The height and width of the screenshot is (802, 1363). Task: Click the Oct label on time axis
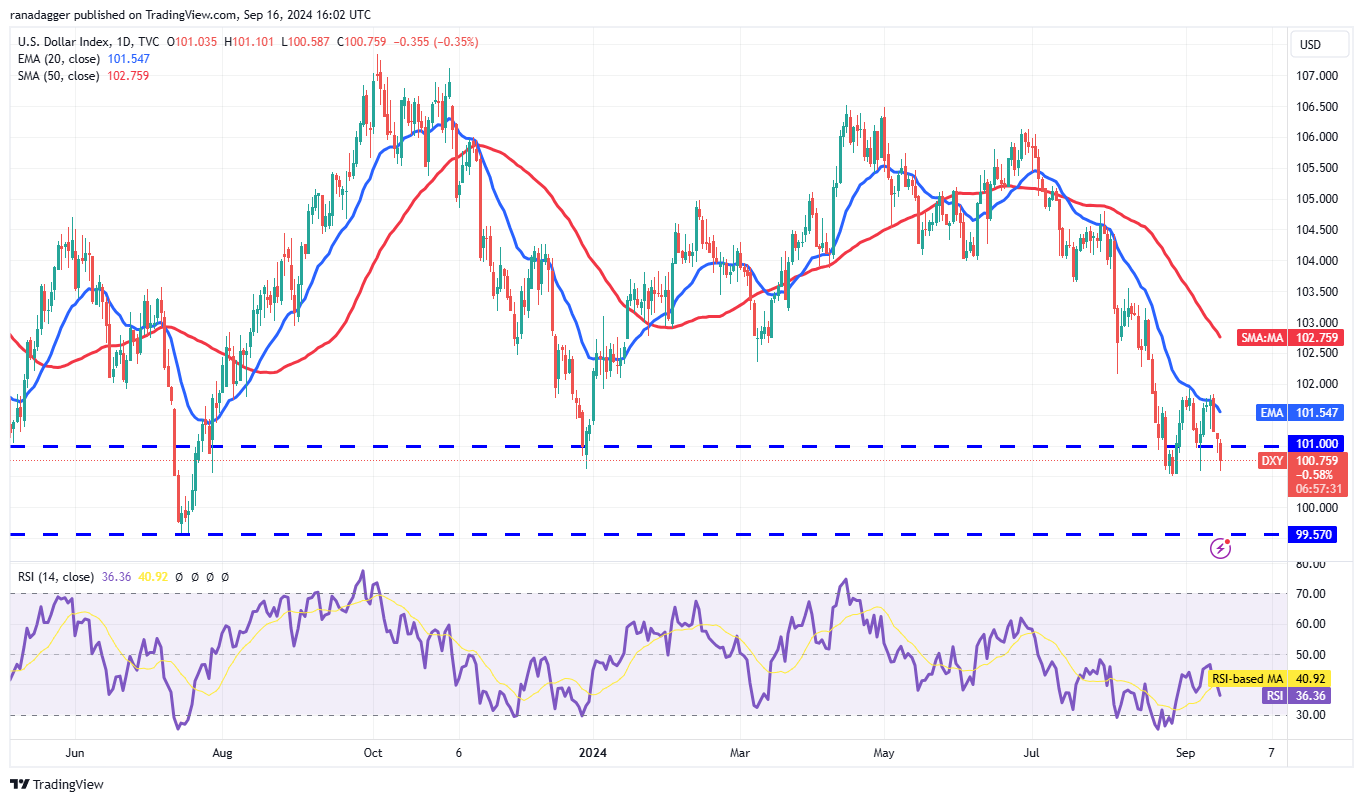372,751
